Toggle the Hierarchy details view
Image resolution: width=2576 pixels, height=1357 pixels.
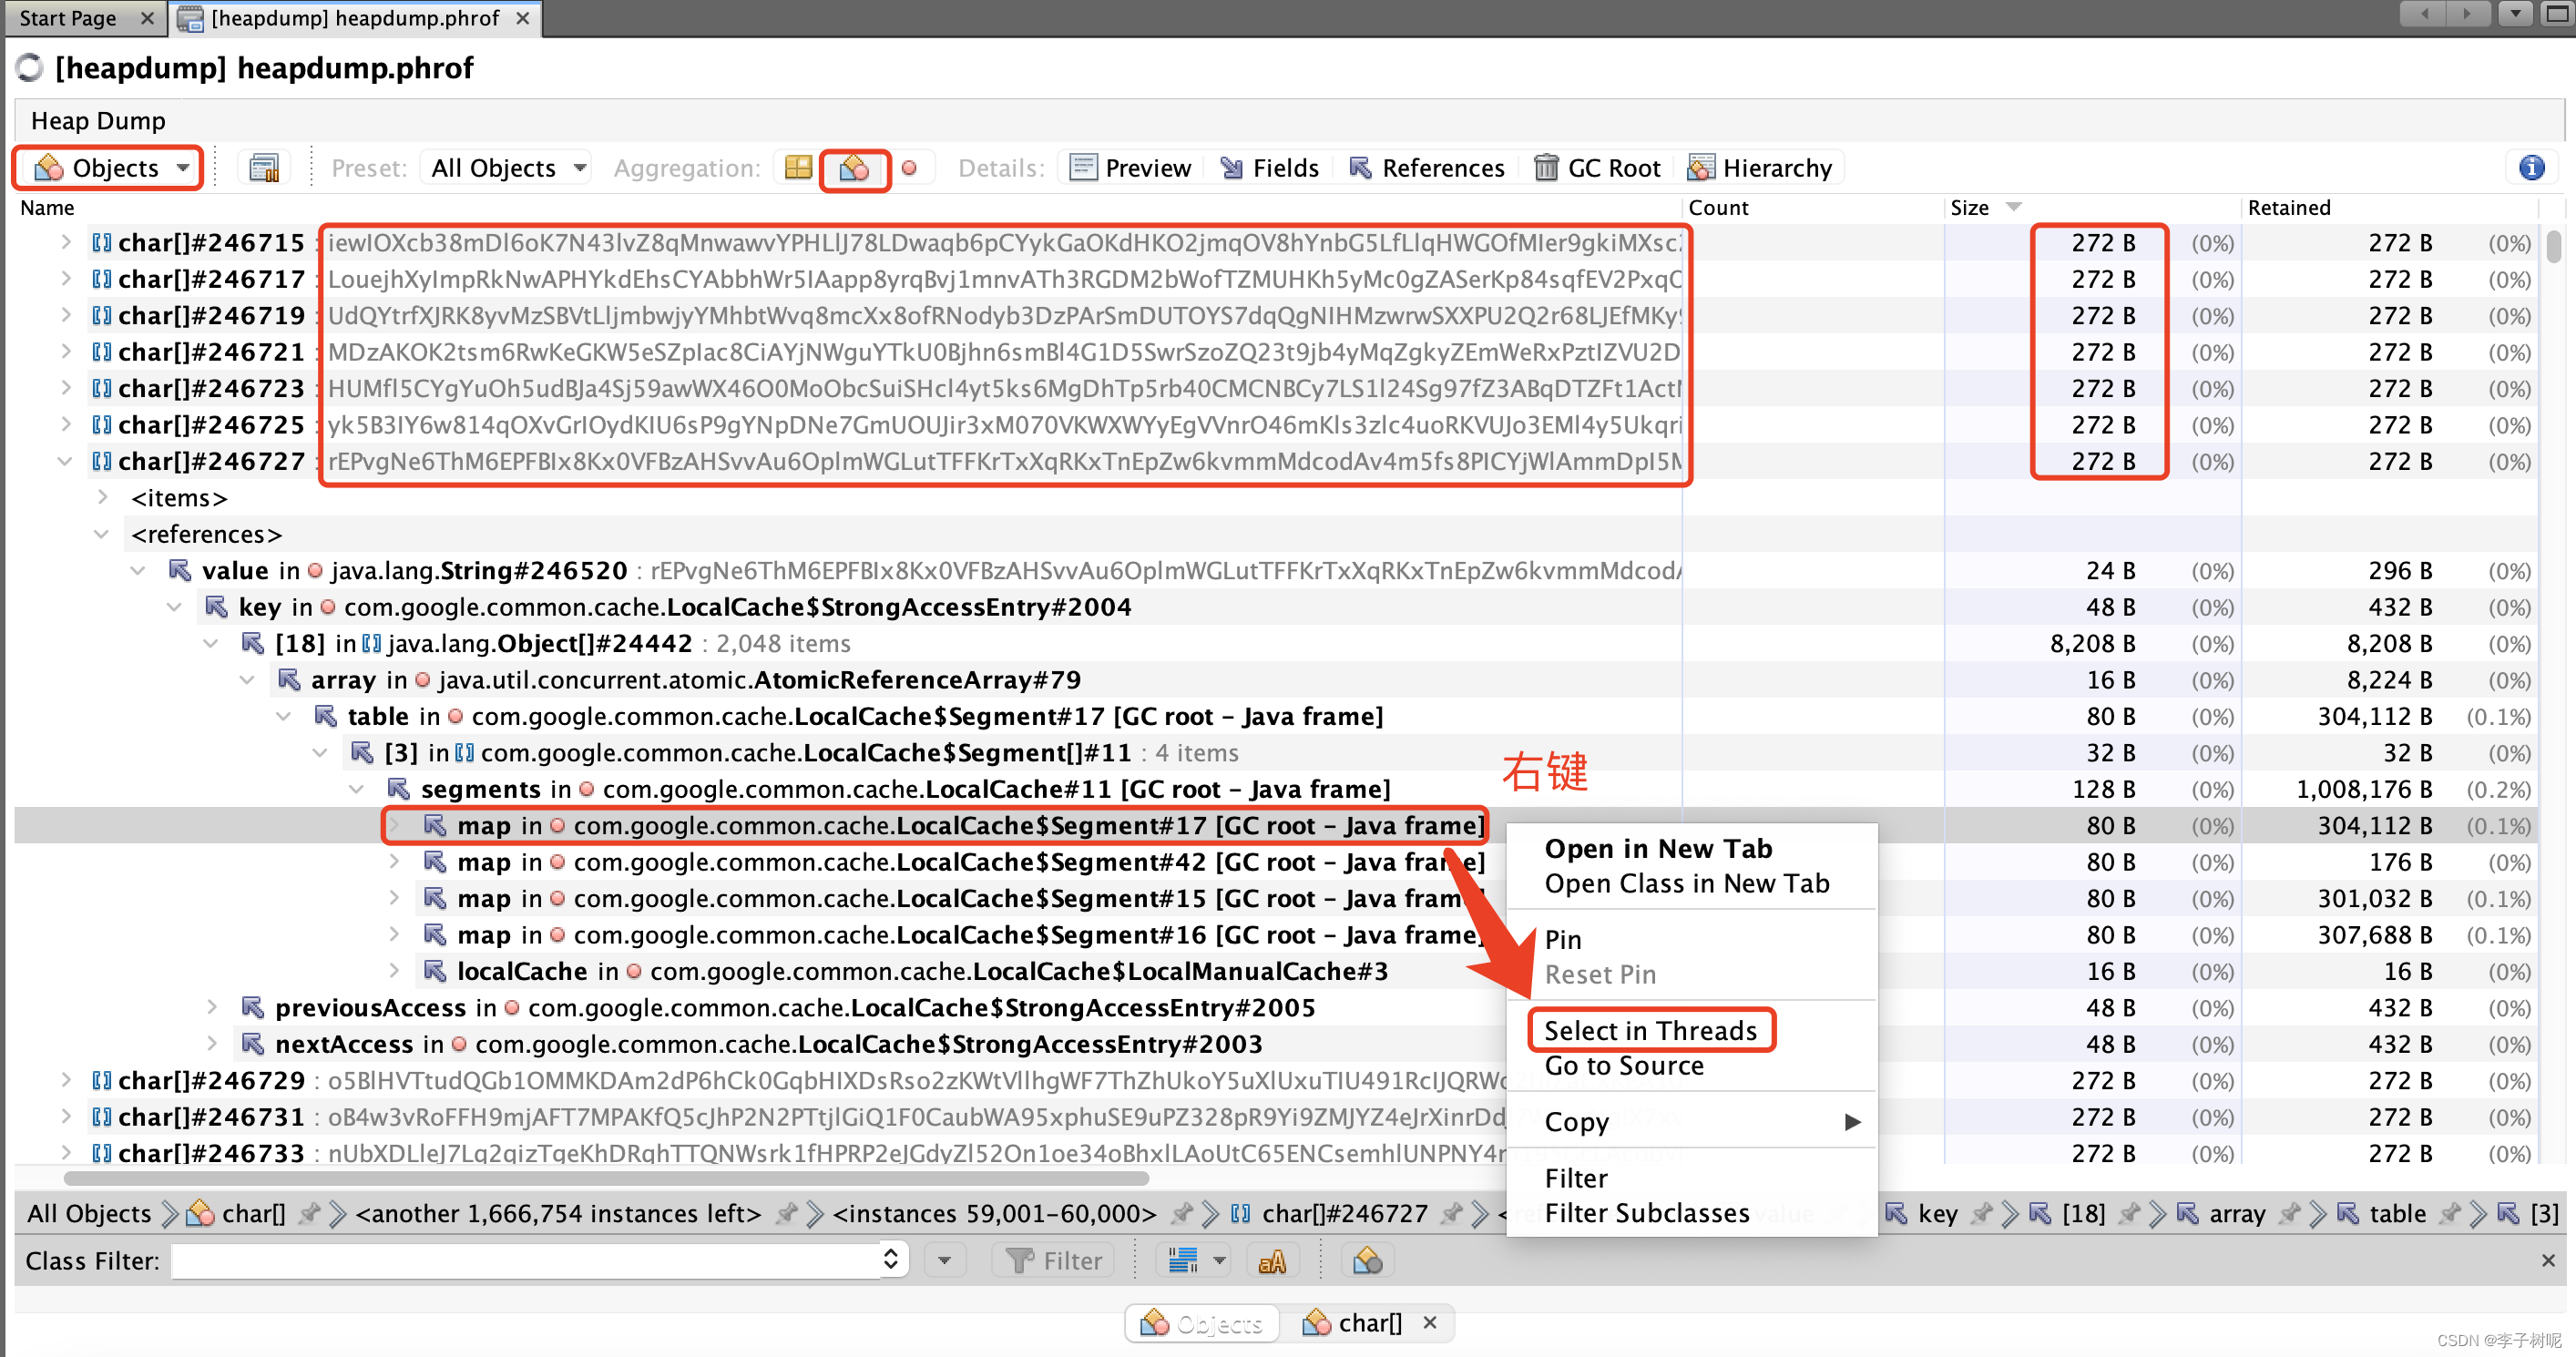(1760, 168)
